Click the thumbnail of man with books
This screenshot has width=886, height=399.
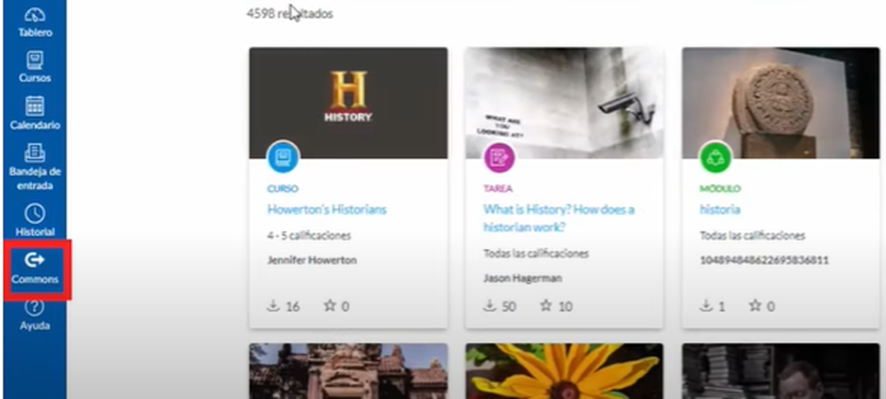781,371
